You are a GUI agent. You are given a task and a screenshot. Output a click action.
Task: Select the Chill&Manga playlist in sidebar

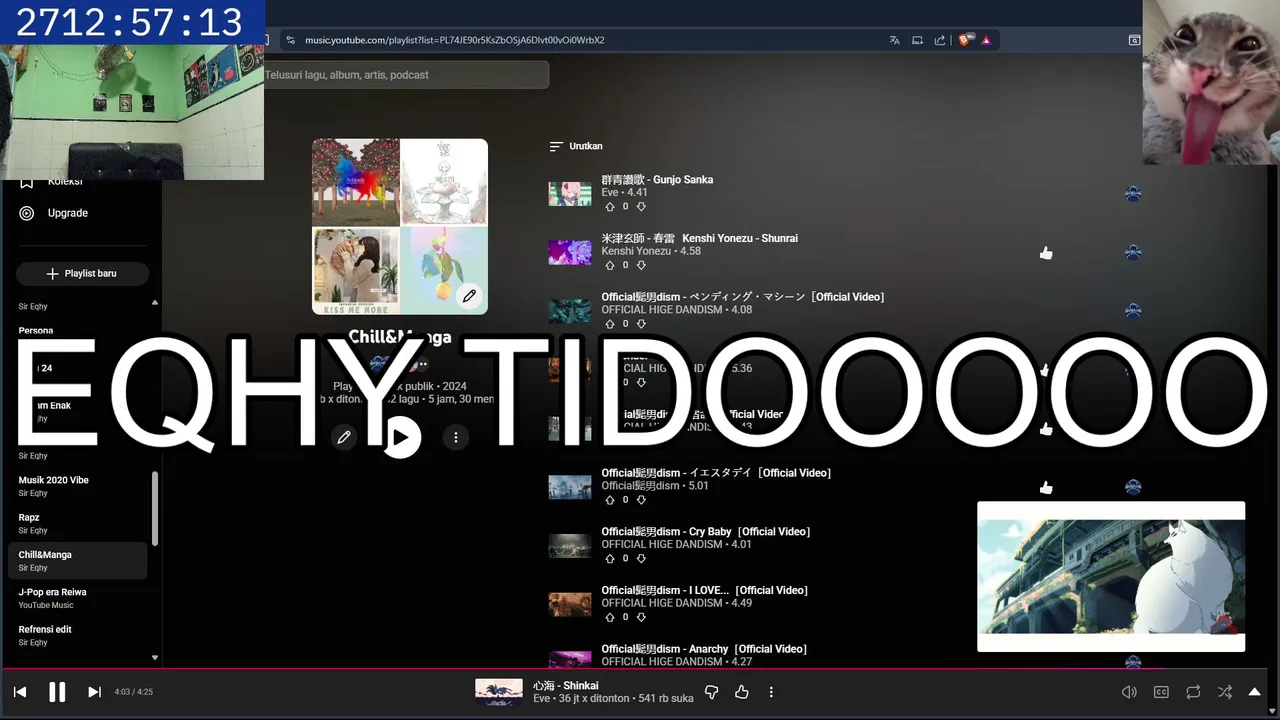point(77,561)
